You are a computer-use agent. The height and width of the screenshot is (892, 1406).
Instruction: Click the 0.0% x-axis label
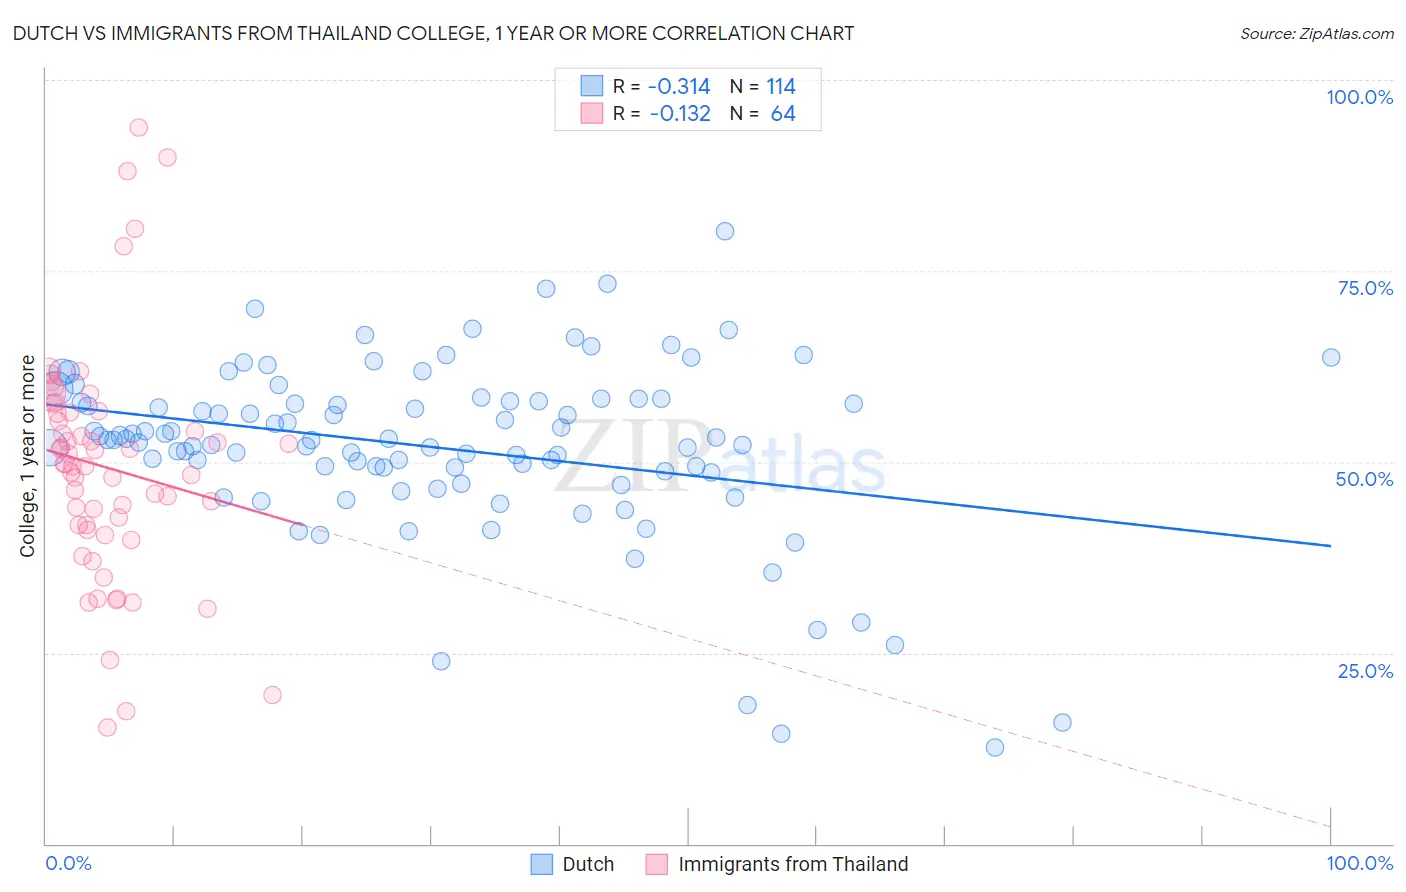[x=68, y=863]
